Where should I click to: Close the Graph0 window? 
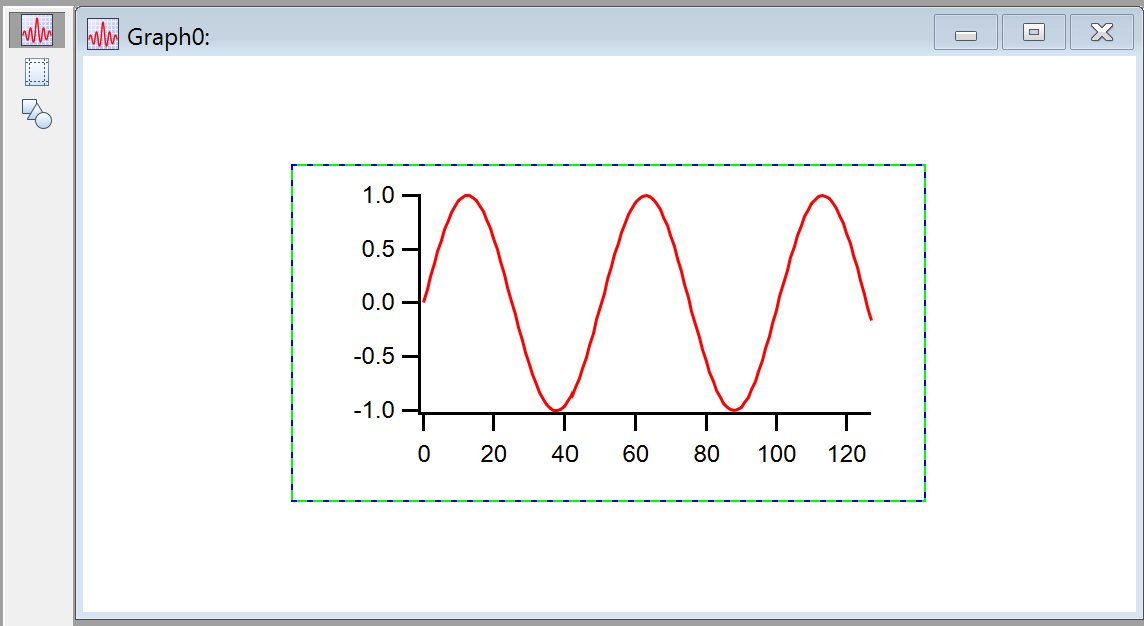(x=1101, y=33)
